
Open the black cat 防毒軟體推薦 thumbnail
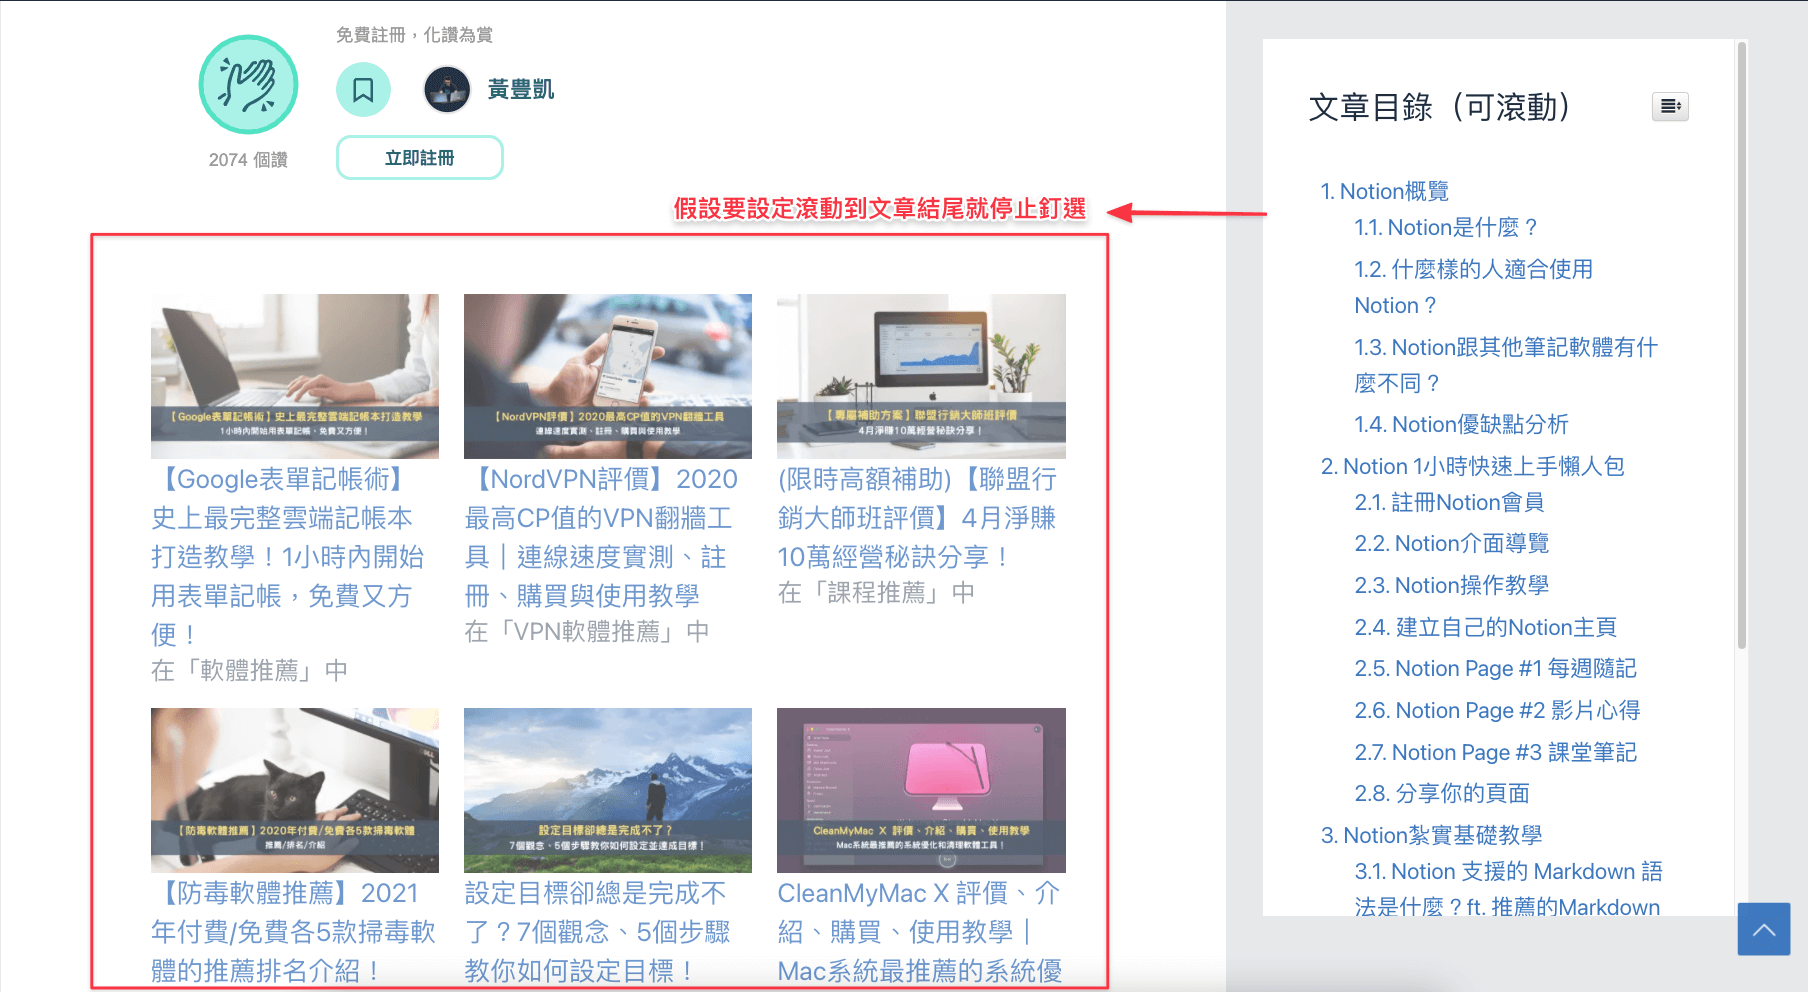coord(295,790)
